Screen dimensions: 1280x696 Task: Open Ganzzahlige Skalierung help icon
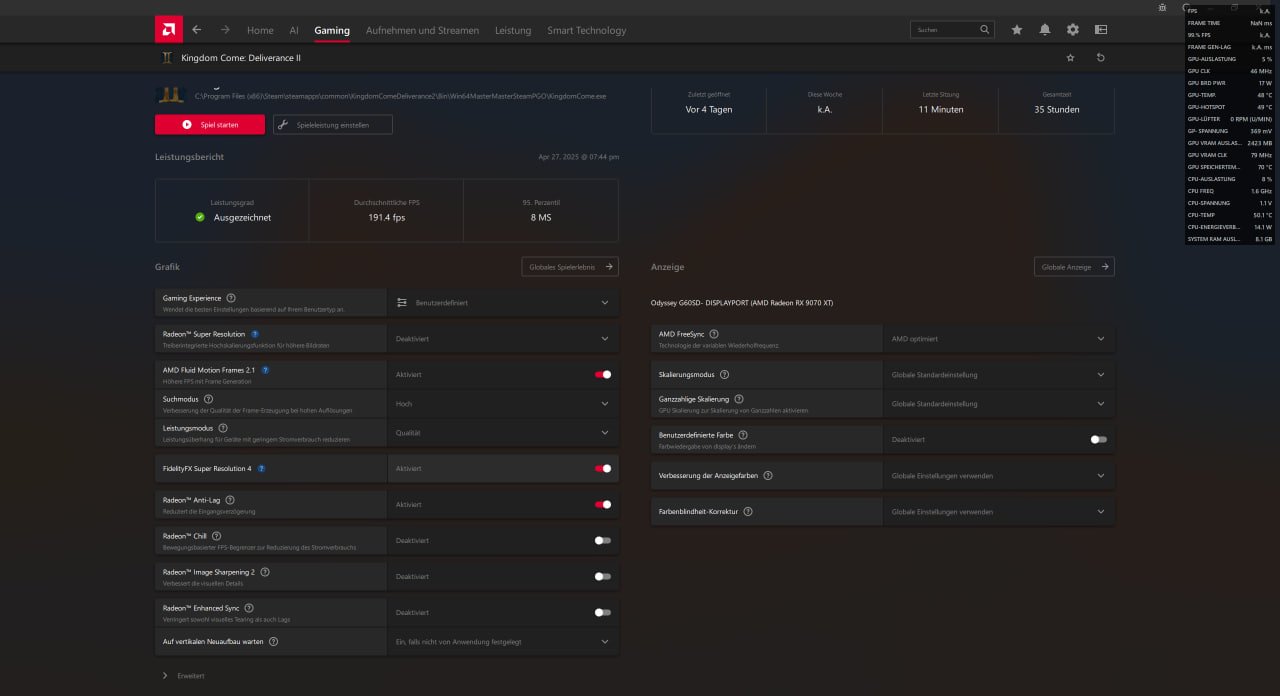(739, 399)
